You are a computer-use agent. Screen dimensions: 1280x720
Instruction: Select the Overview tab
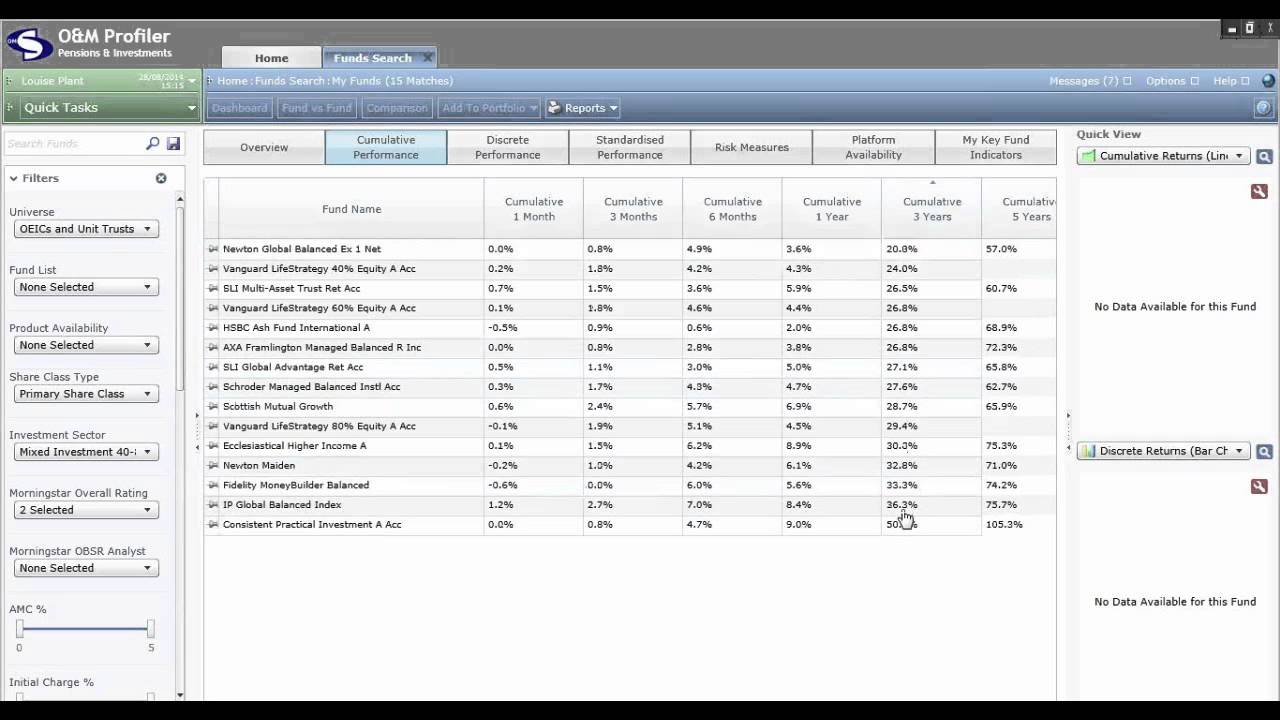tap(264, 147)
